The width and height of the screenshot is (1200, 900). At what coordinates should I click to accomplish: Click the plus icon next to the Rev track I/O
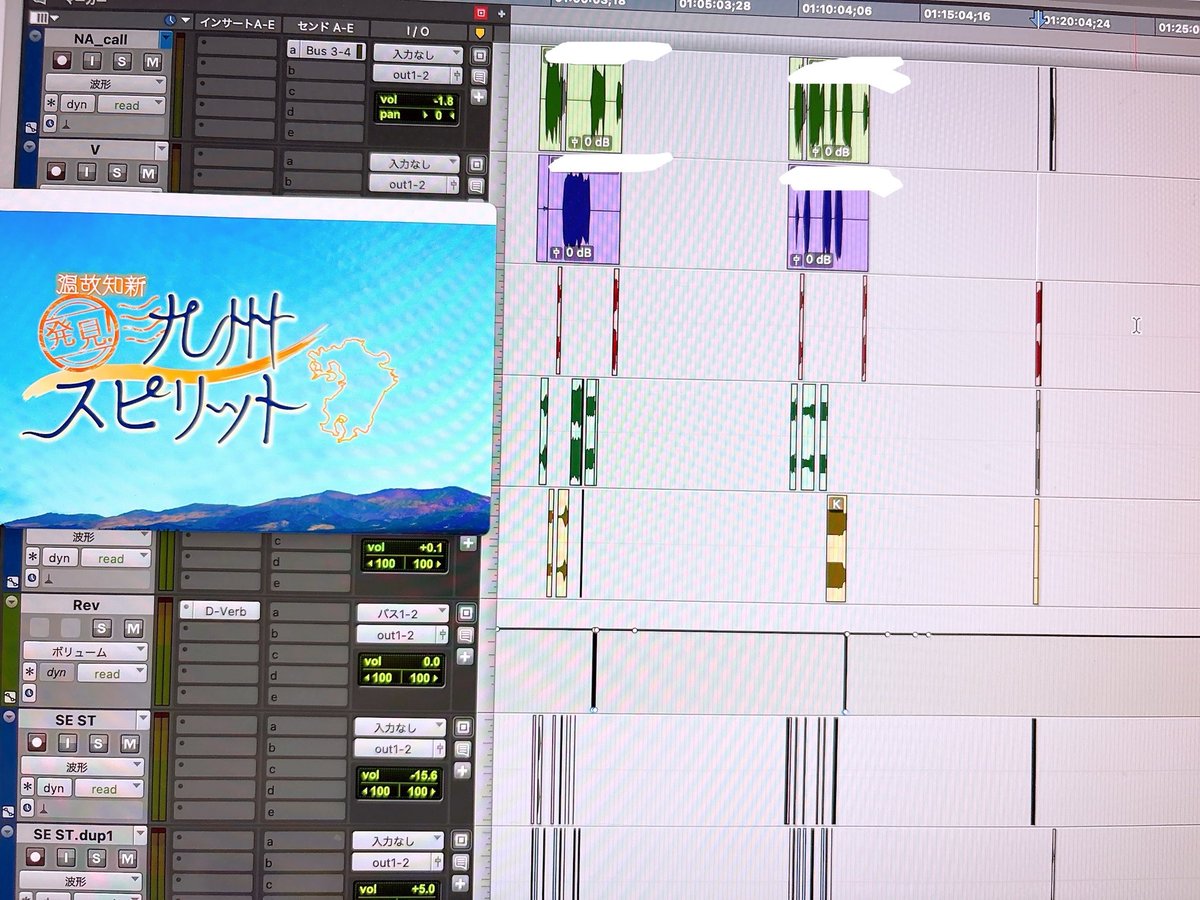[x=465, y=657]
